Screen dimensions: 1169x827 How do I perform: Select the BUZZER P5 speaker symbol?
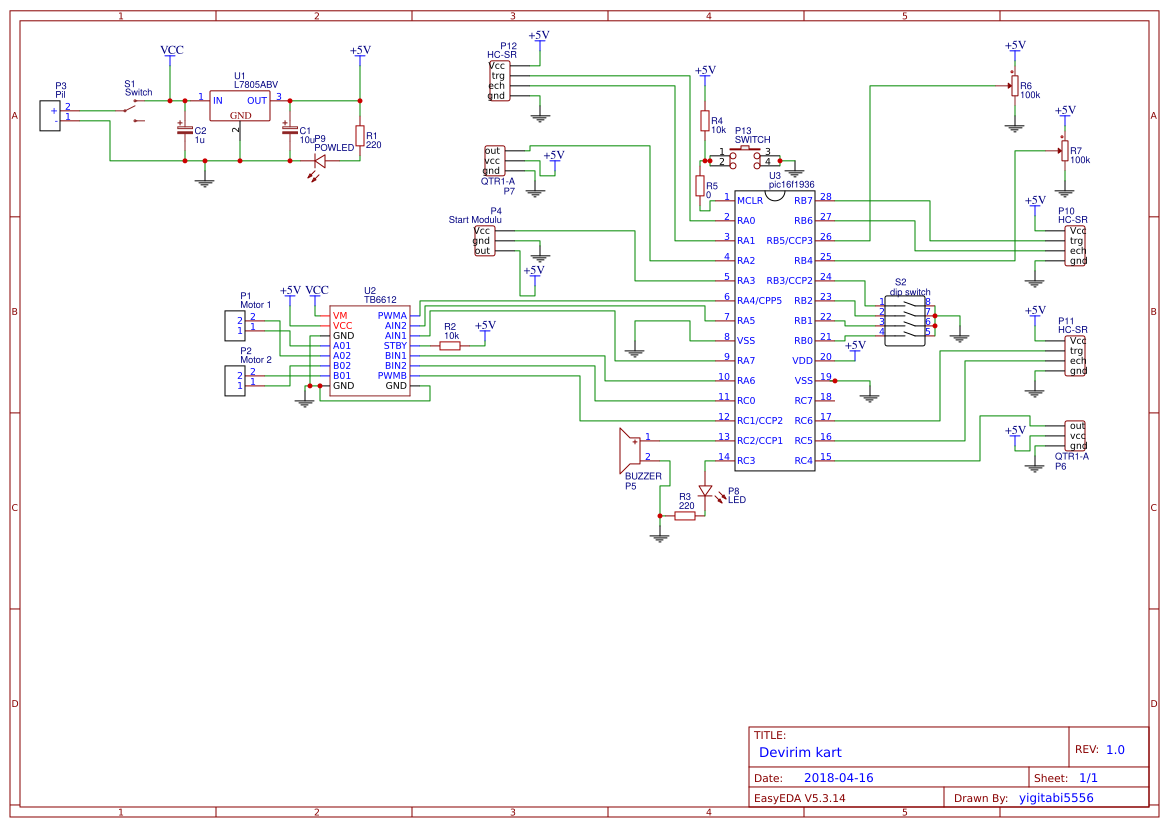click(630, 450)
